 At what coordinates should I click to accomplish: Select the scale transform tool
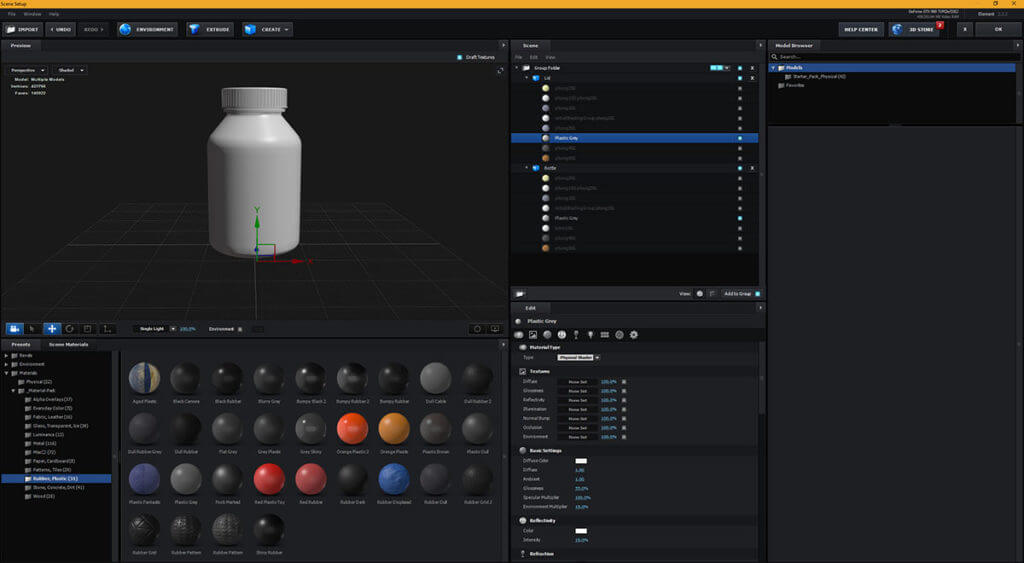[88, 329]
